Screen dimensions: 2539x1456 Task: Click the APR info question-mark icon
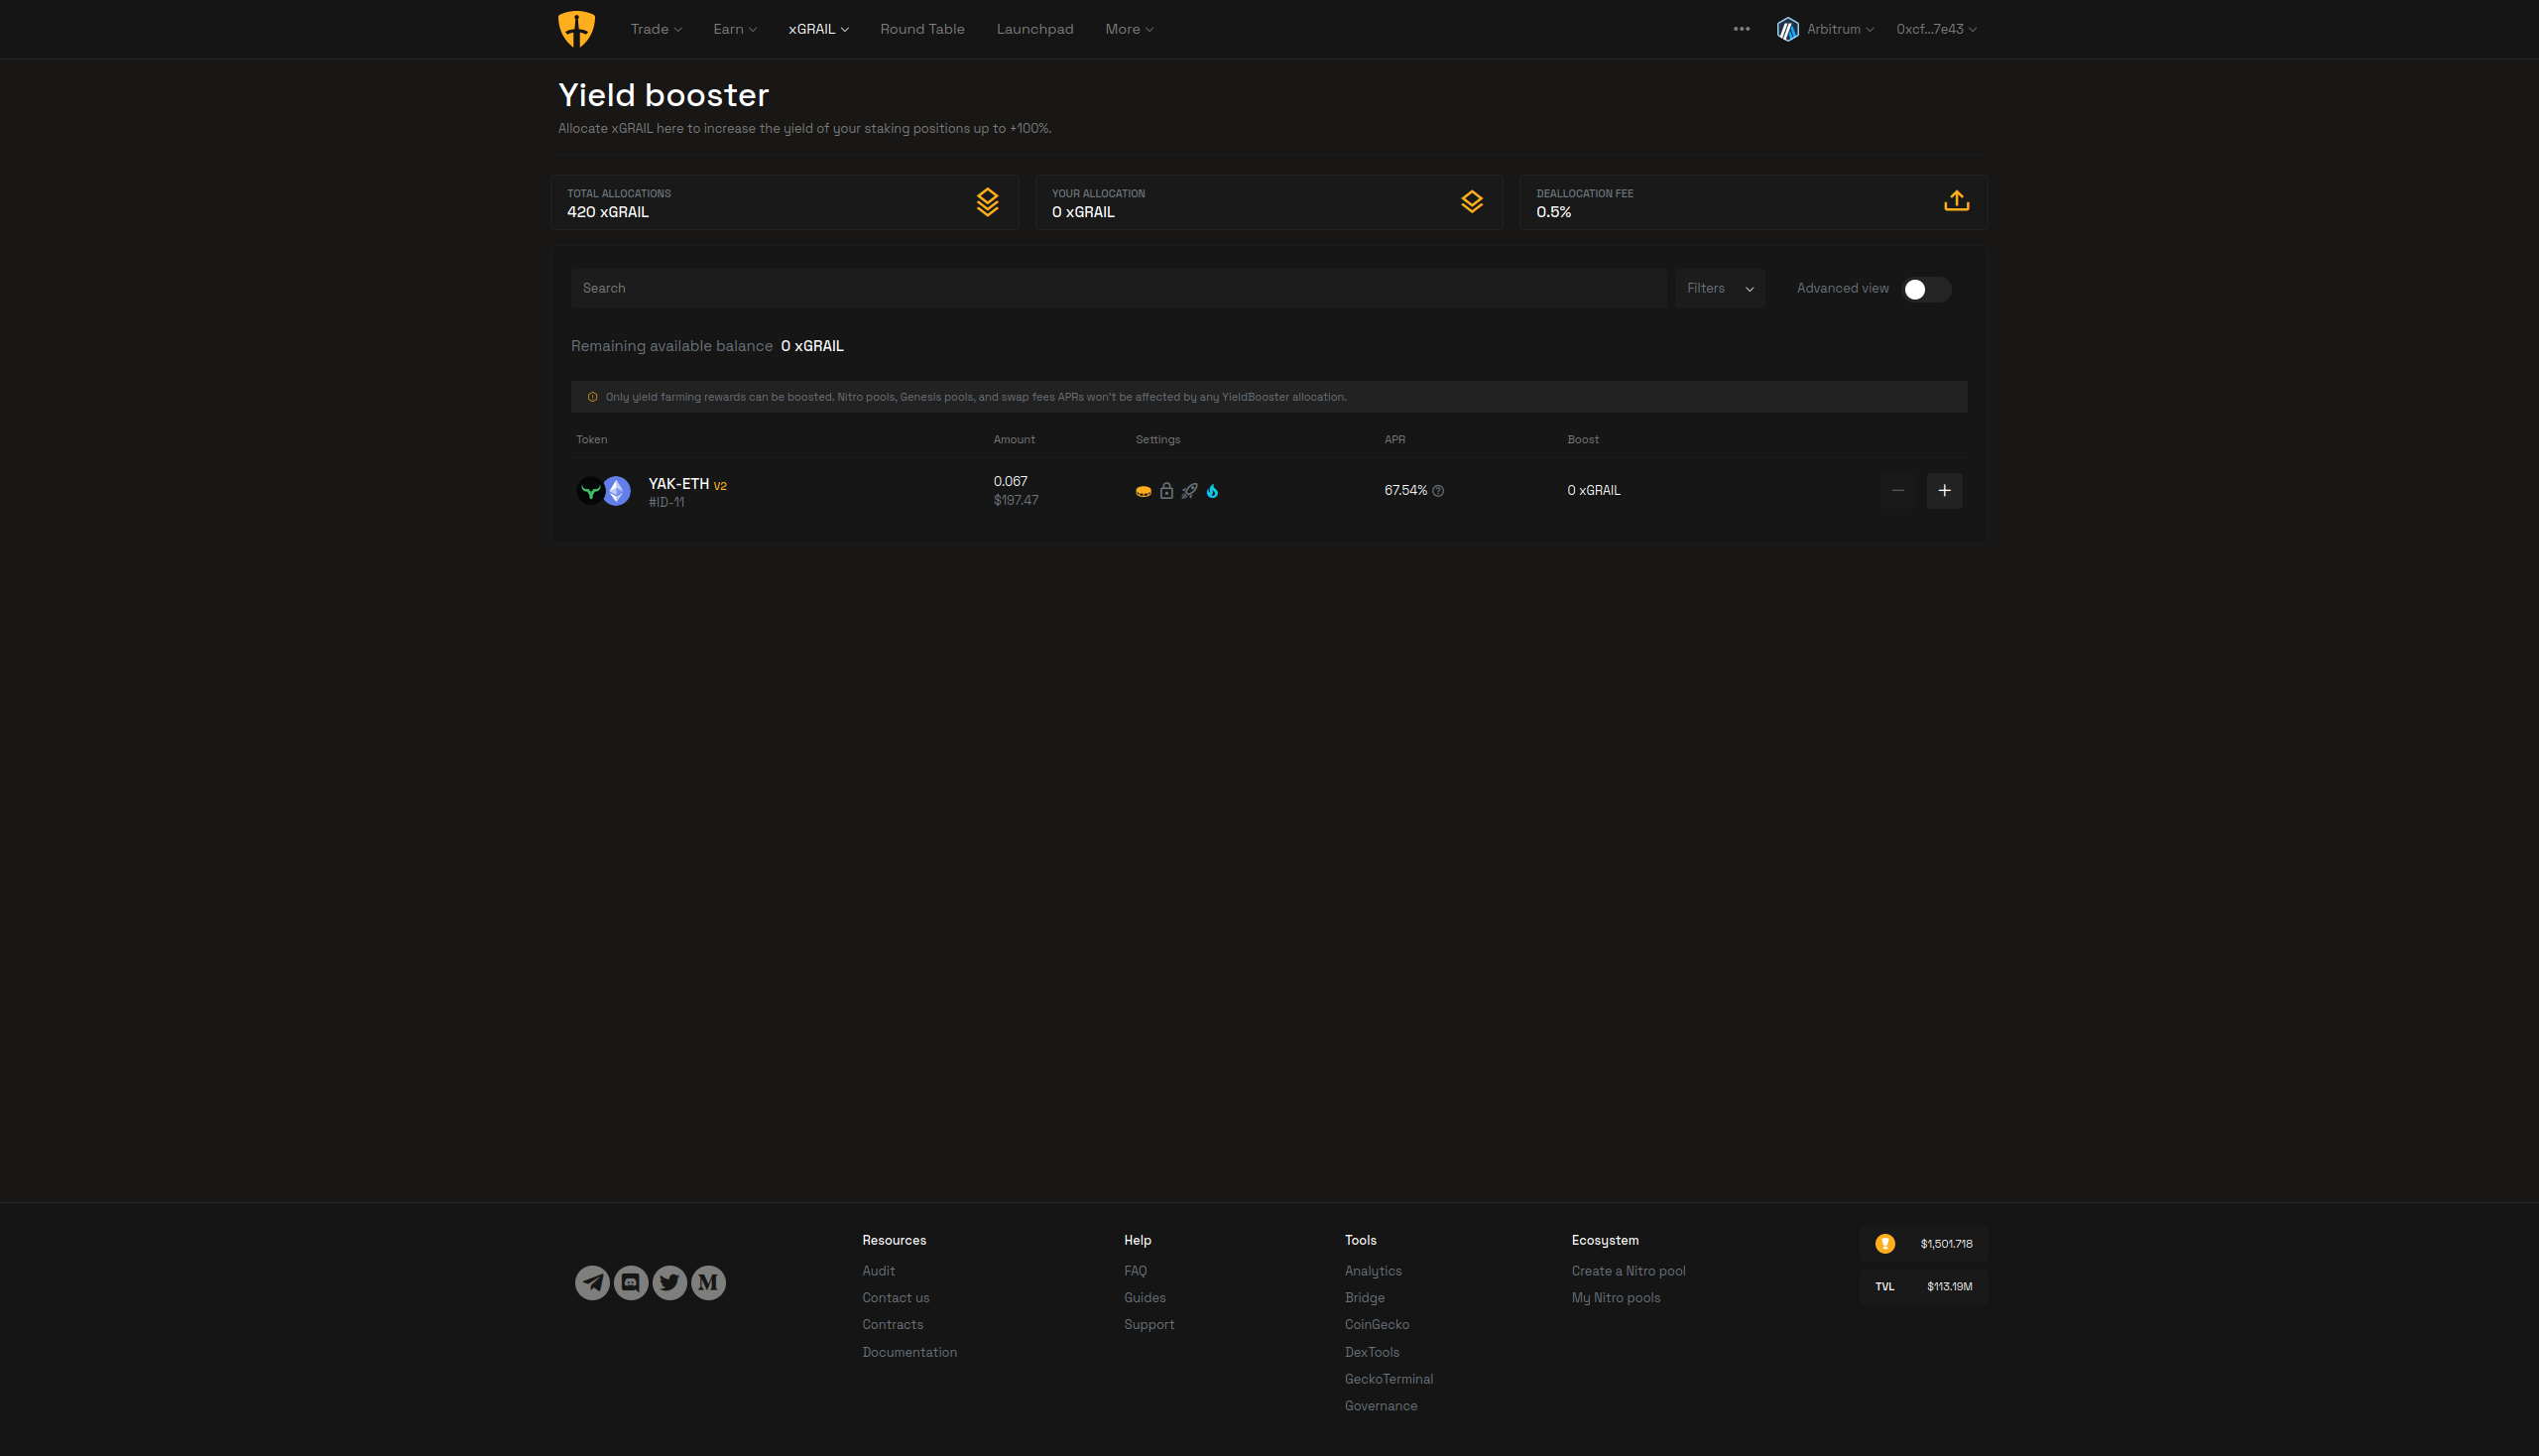click(x=1438, y=491)
